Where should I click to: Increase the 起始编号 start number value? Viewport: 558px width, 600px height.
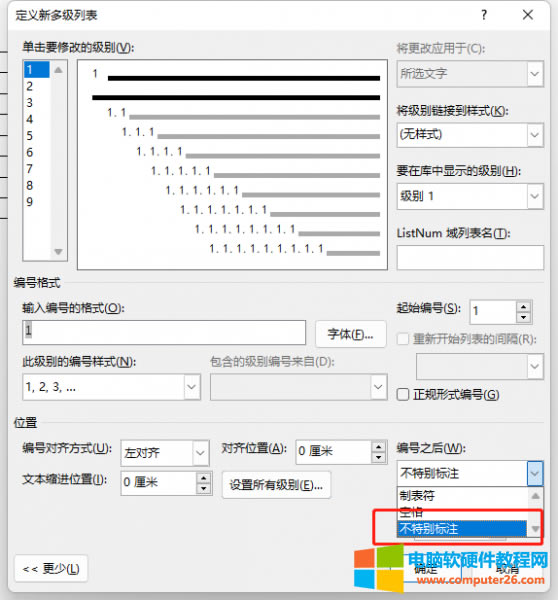(523, 307)
